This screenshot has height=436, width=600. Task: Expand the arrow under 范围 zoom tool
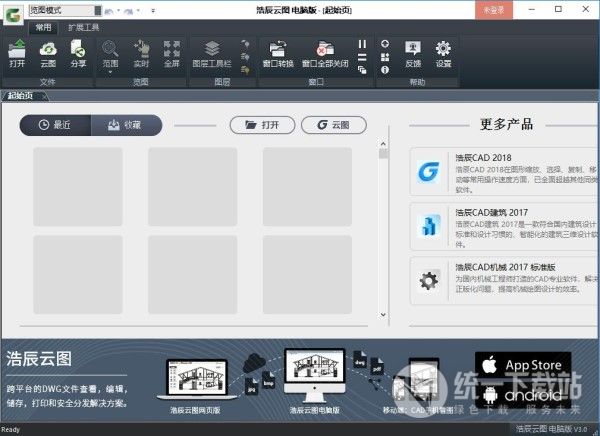110,72
